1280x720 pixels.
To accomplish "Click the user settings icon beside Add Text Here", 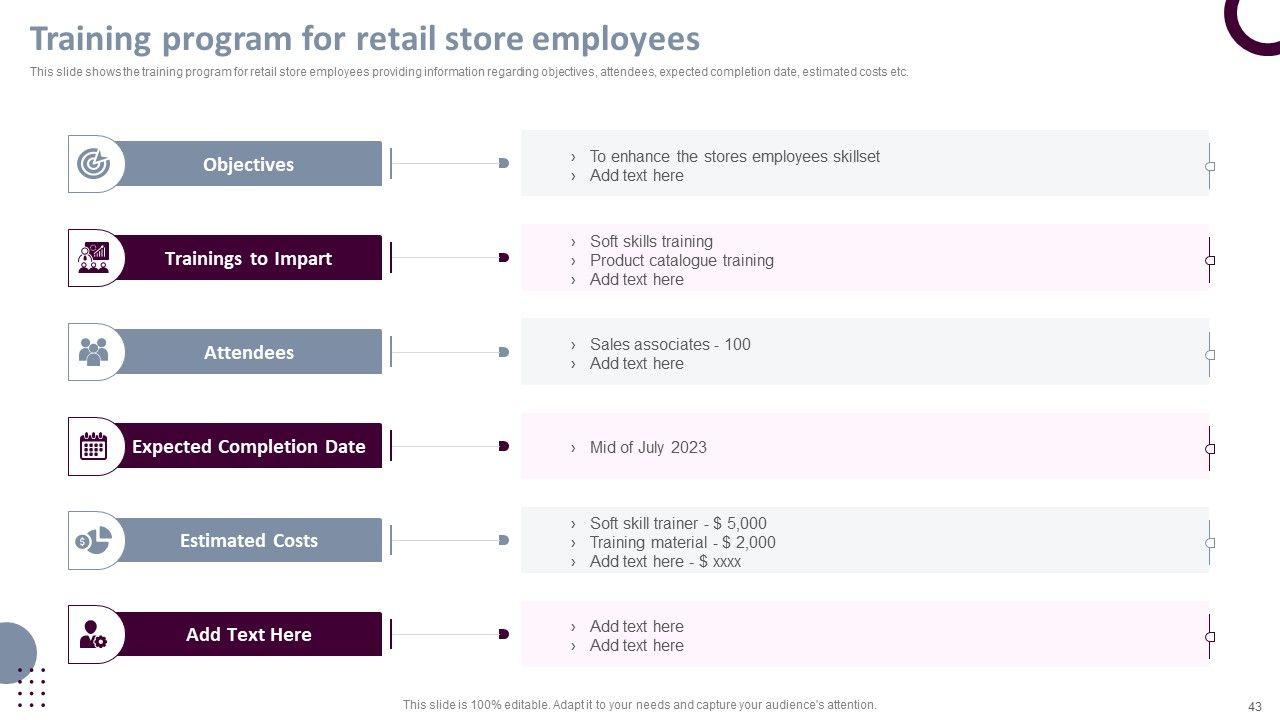I will pos(94,635).
